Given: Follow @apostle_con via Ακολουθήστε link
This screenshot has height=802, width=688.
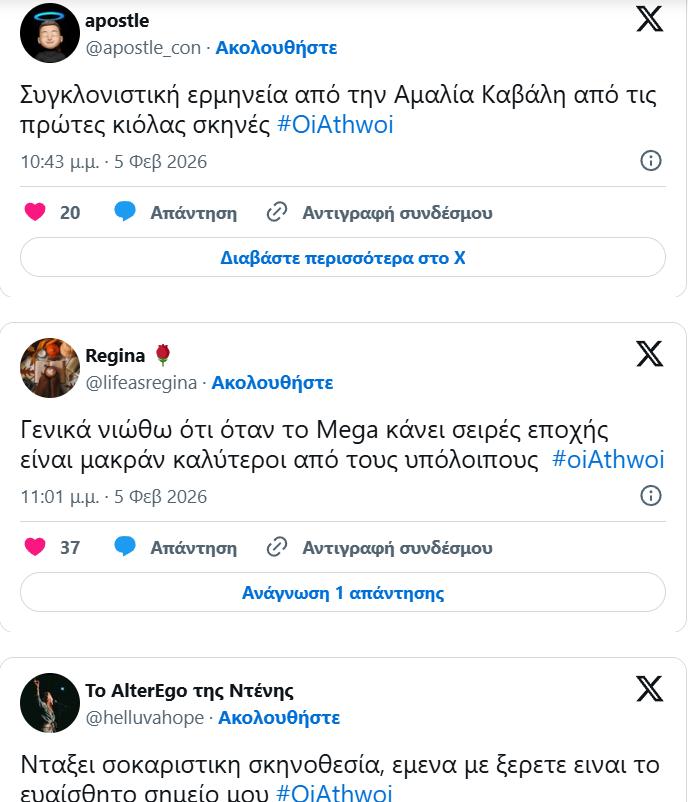Looking at the screenshot, I should [276, 47].
